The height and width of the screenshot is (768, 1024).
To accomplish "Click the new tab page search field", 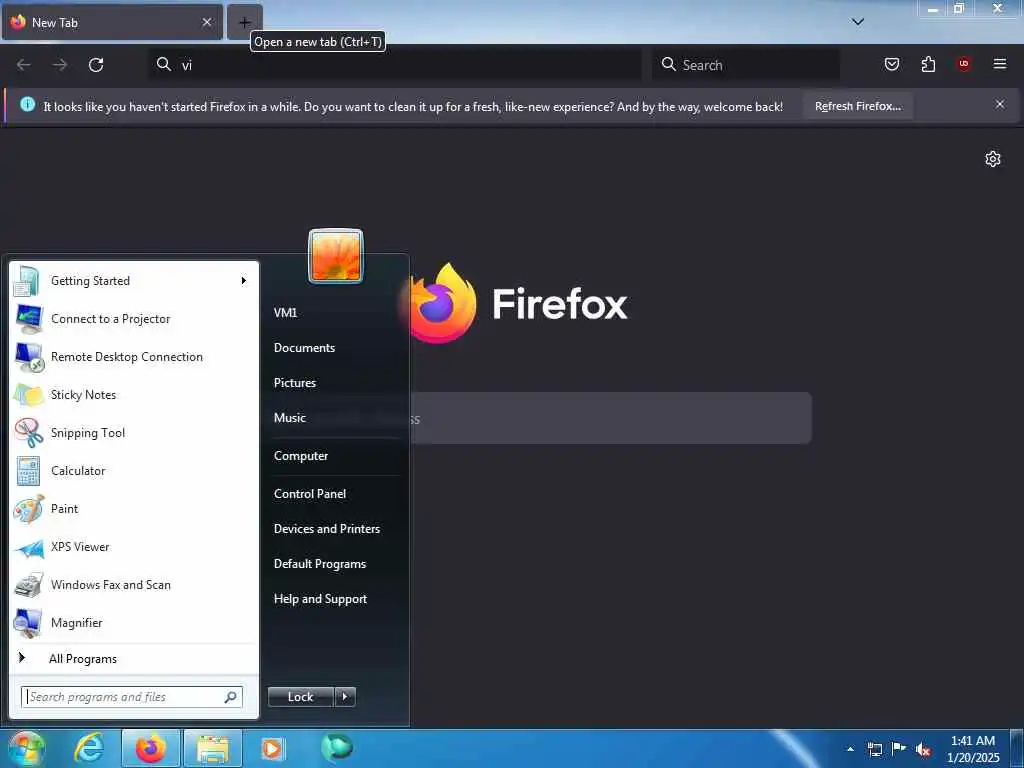I will pyautogui.click(x=611, y=419).
